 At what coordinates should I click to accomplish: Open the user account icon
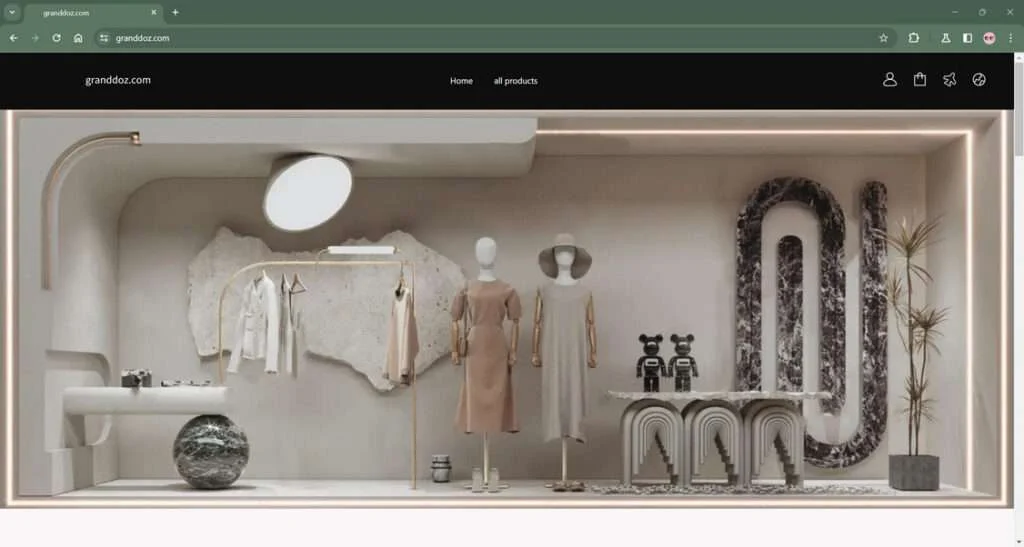(889, 80)
